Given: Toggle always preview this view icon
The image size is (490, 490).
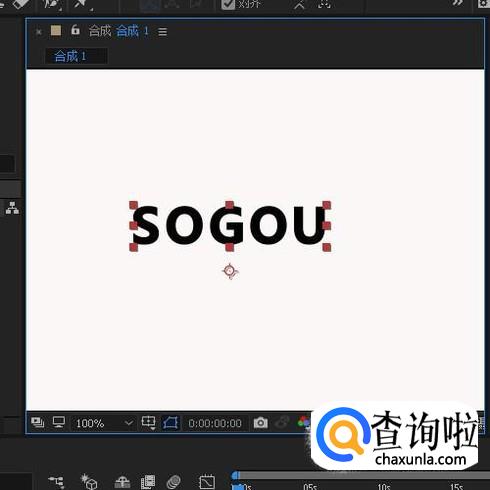Looking at the screenshot, I should (x=38, y=423).
